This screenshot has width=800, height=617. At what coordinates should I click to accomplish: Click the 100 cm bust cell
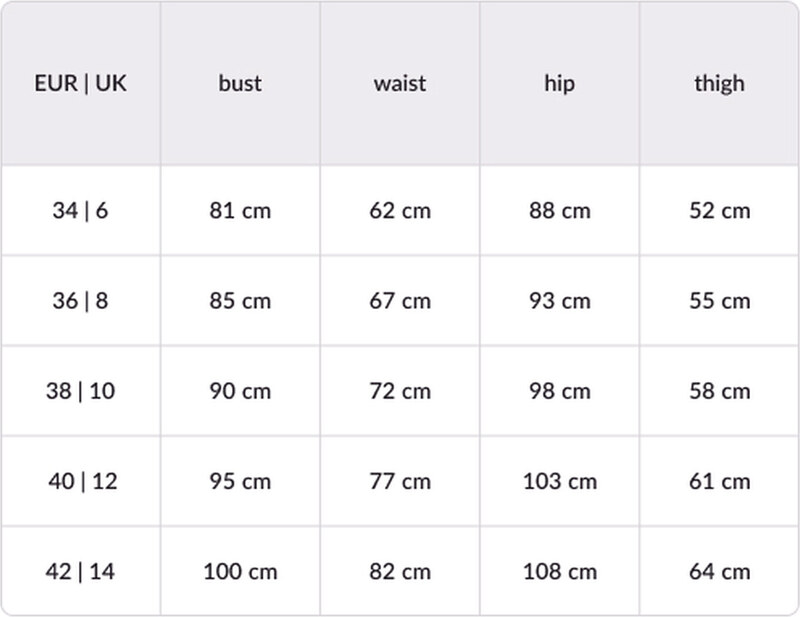tap(240, 572)
